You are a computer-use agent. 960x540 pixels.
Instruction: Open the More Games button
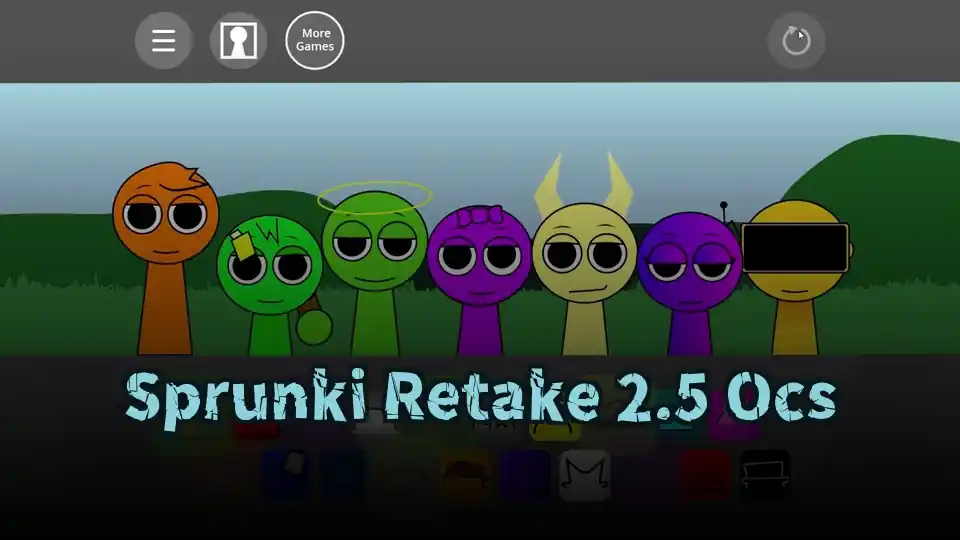point(315,40)
